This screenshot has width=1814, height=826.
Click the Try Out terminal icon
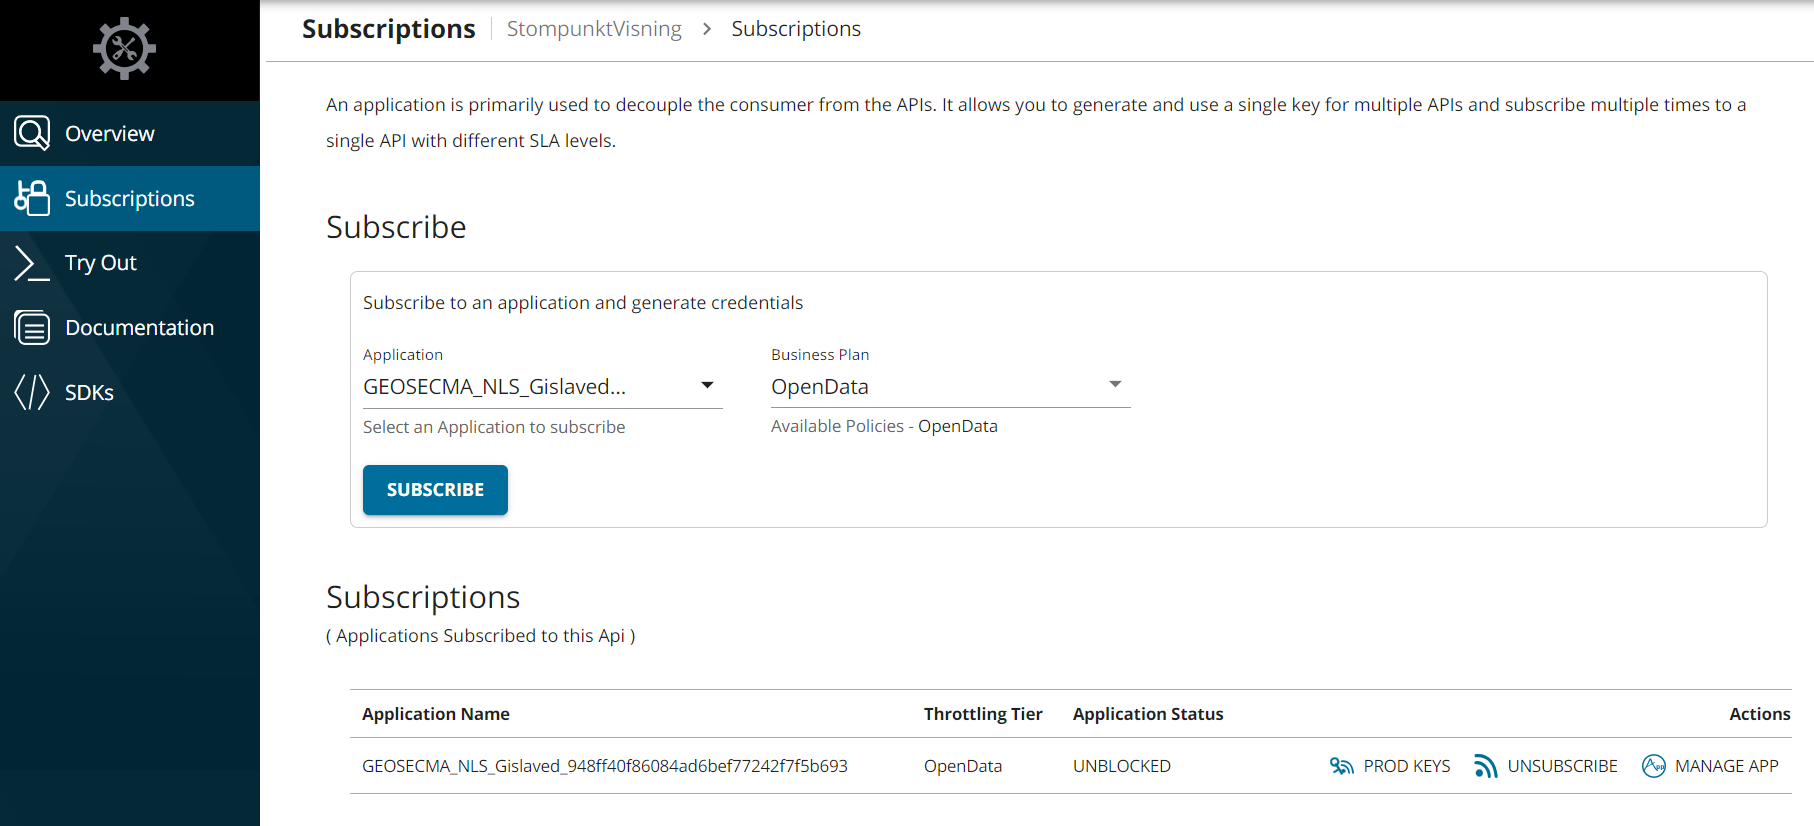(x=32, y=263)
